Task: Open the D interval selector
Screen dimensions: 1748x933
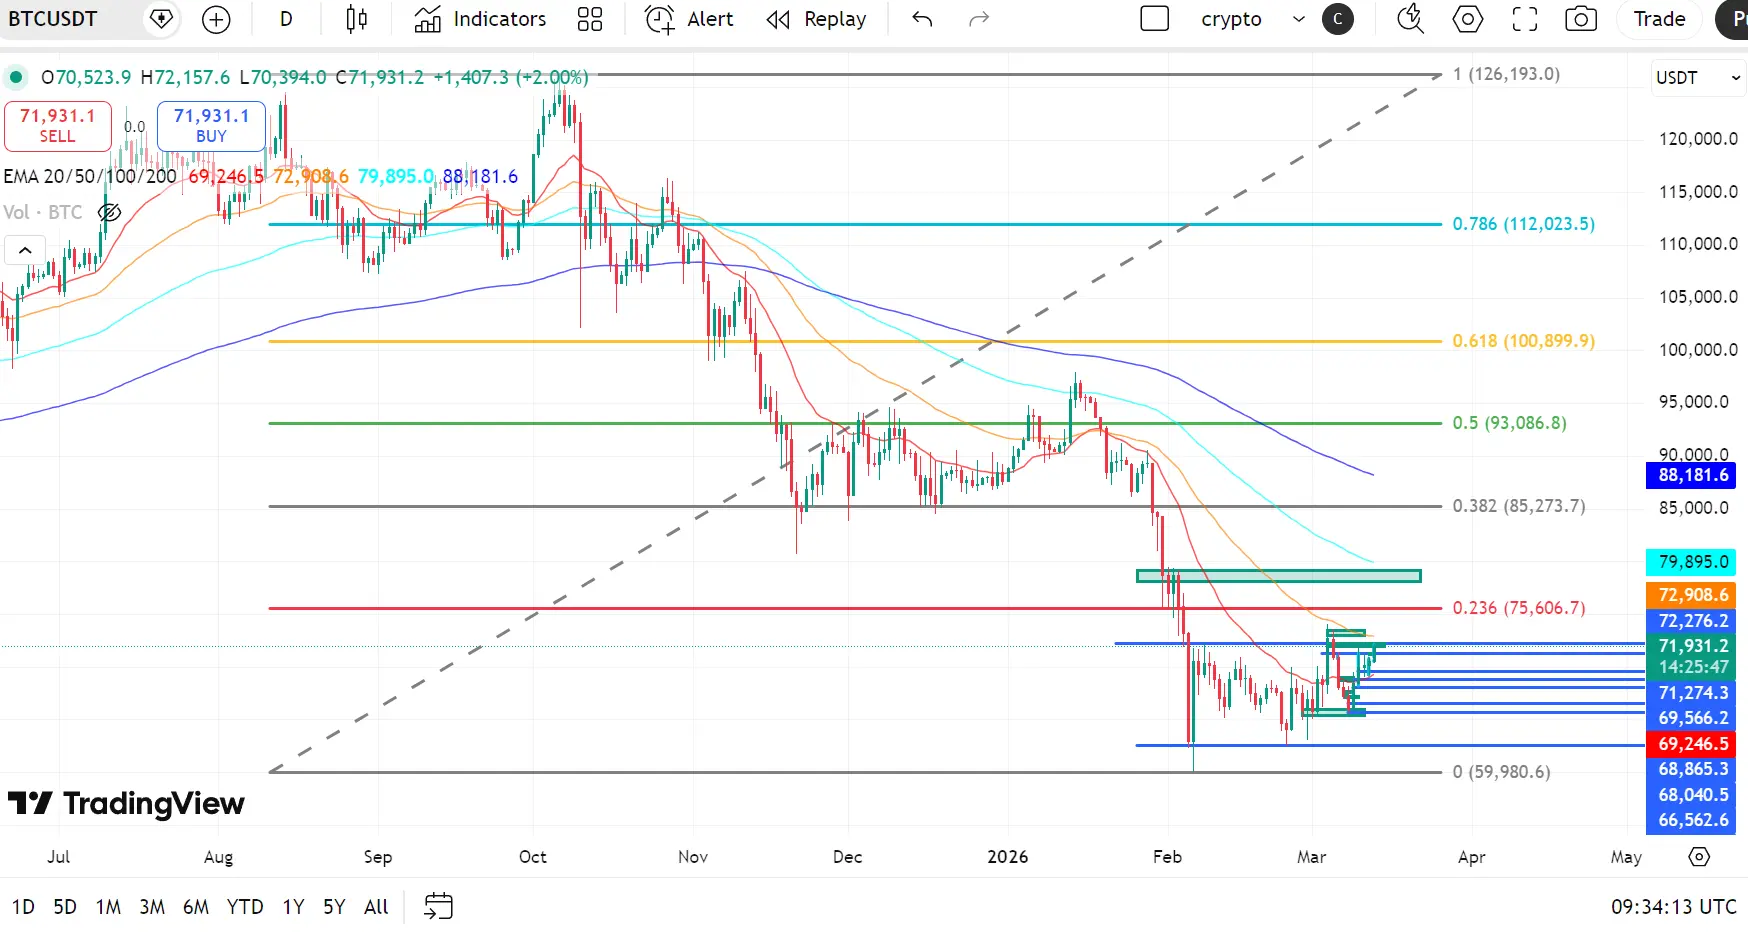Action: 286,19
